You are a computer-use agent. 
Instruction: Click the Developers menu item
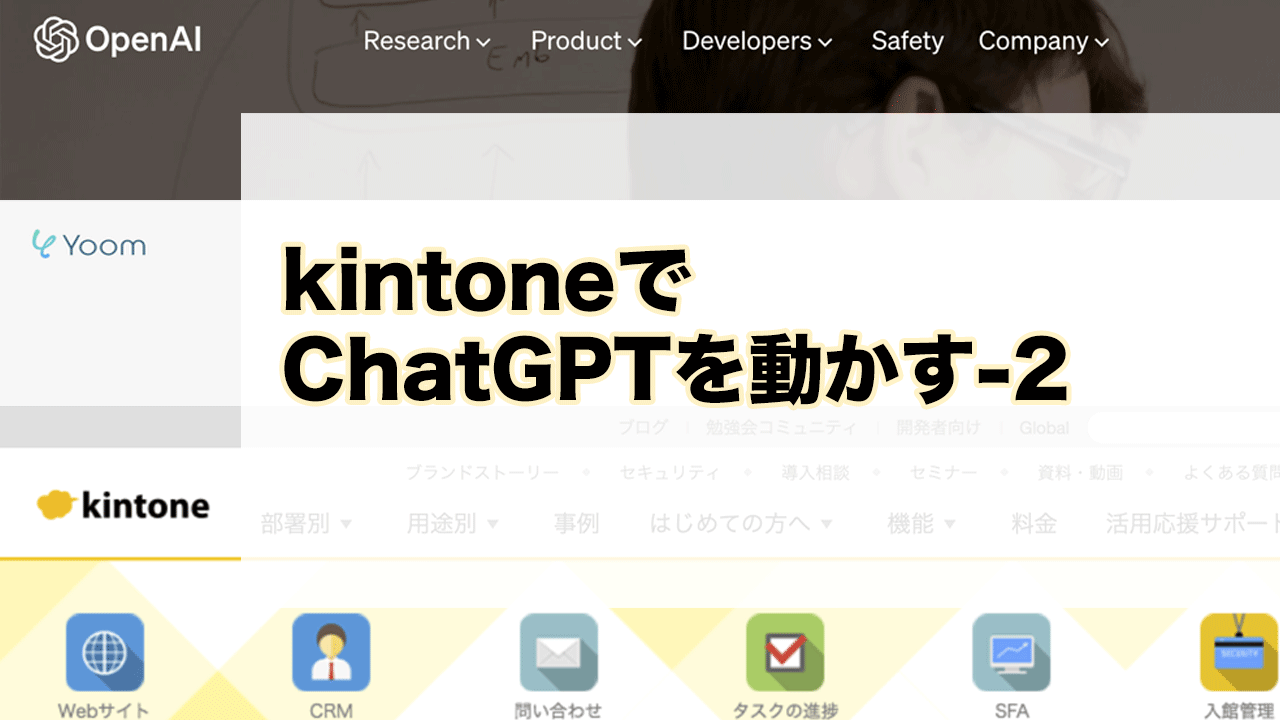pos(757,42)
